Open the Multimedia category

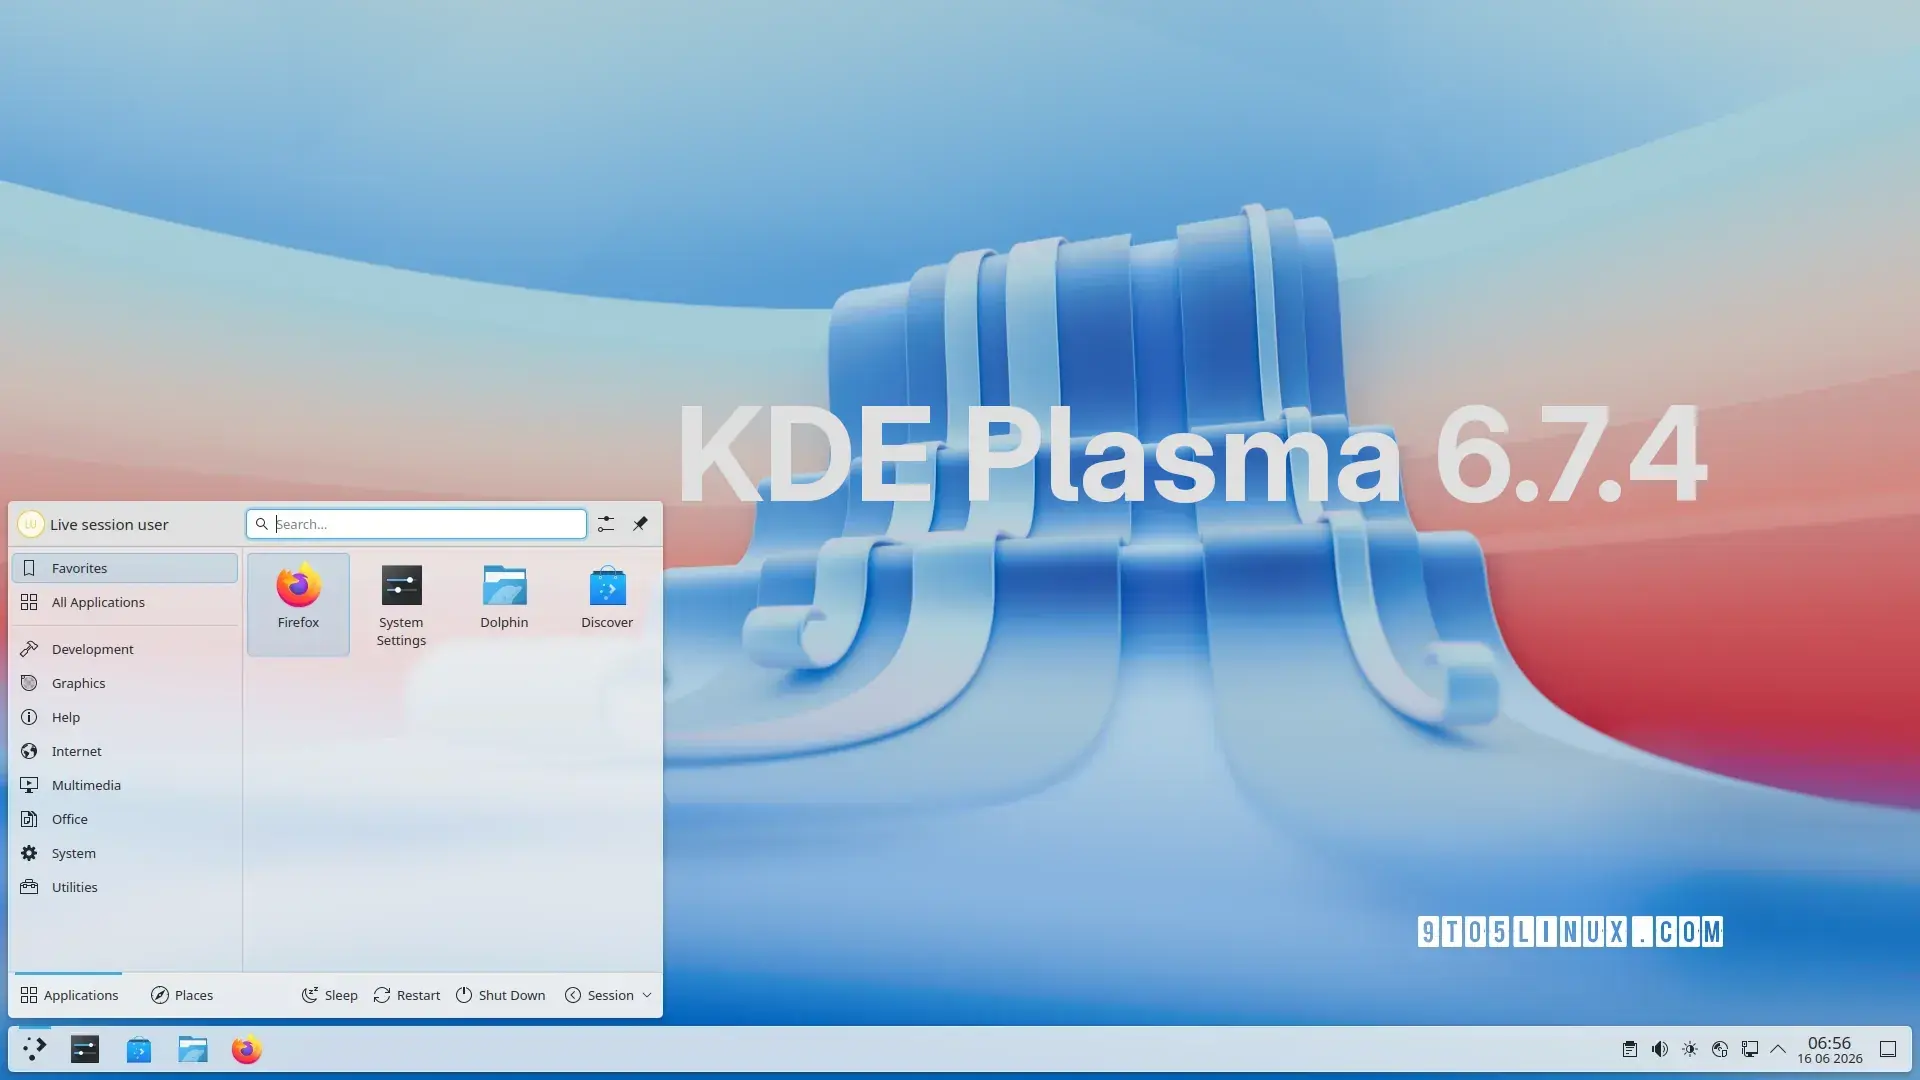point(125,785)
